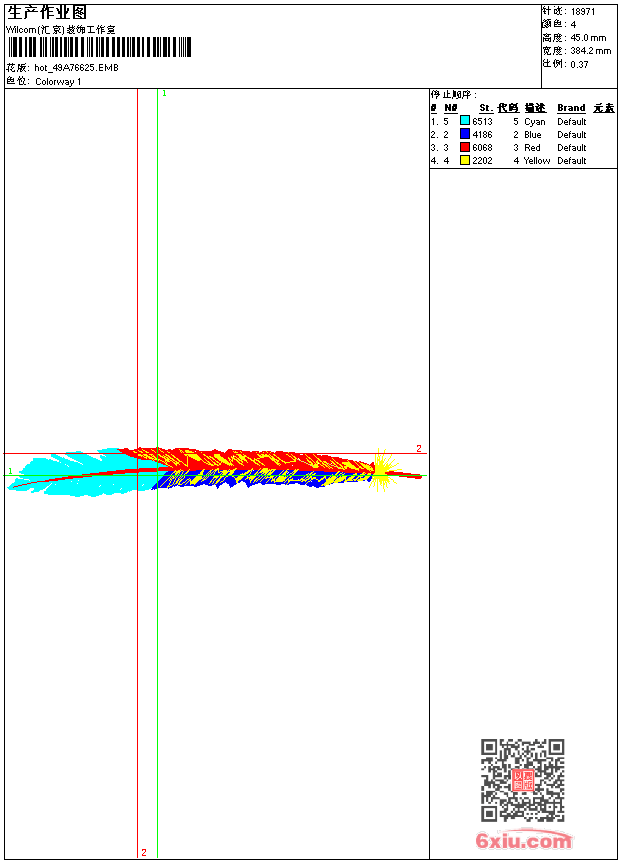This screenshot has height=860, width=620.
Task: Click the barcode below the Wilcom title
Action: (99, 47)
